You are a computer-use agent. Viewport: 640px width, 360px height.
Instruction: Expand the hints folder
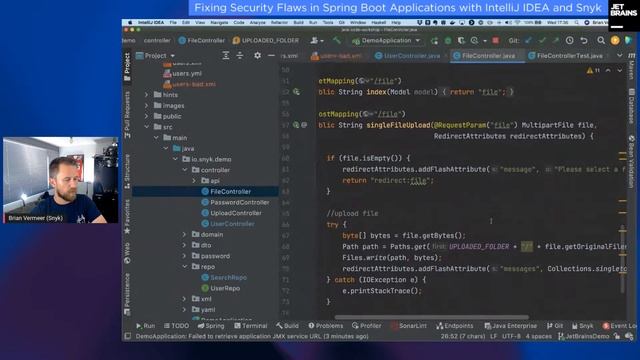click(x=147, y=95)
